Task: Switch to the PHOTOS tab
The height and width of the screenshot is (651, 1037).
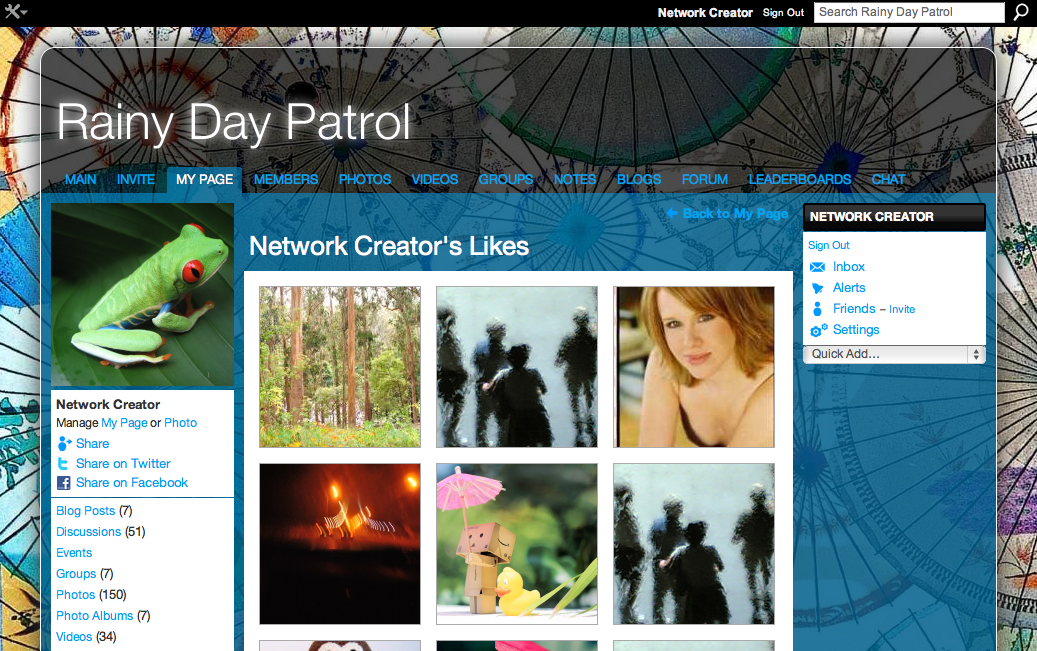Action: coord(365,179)
